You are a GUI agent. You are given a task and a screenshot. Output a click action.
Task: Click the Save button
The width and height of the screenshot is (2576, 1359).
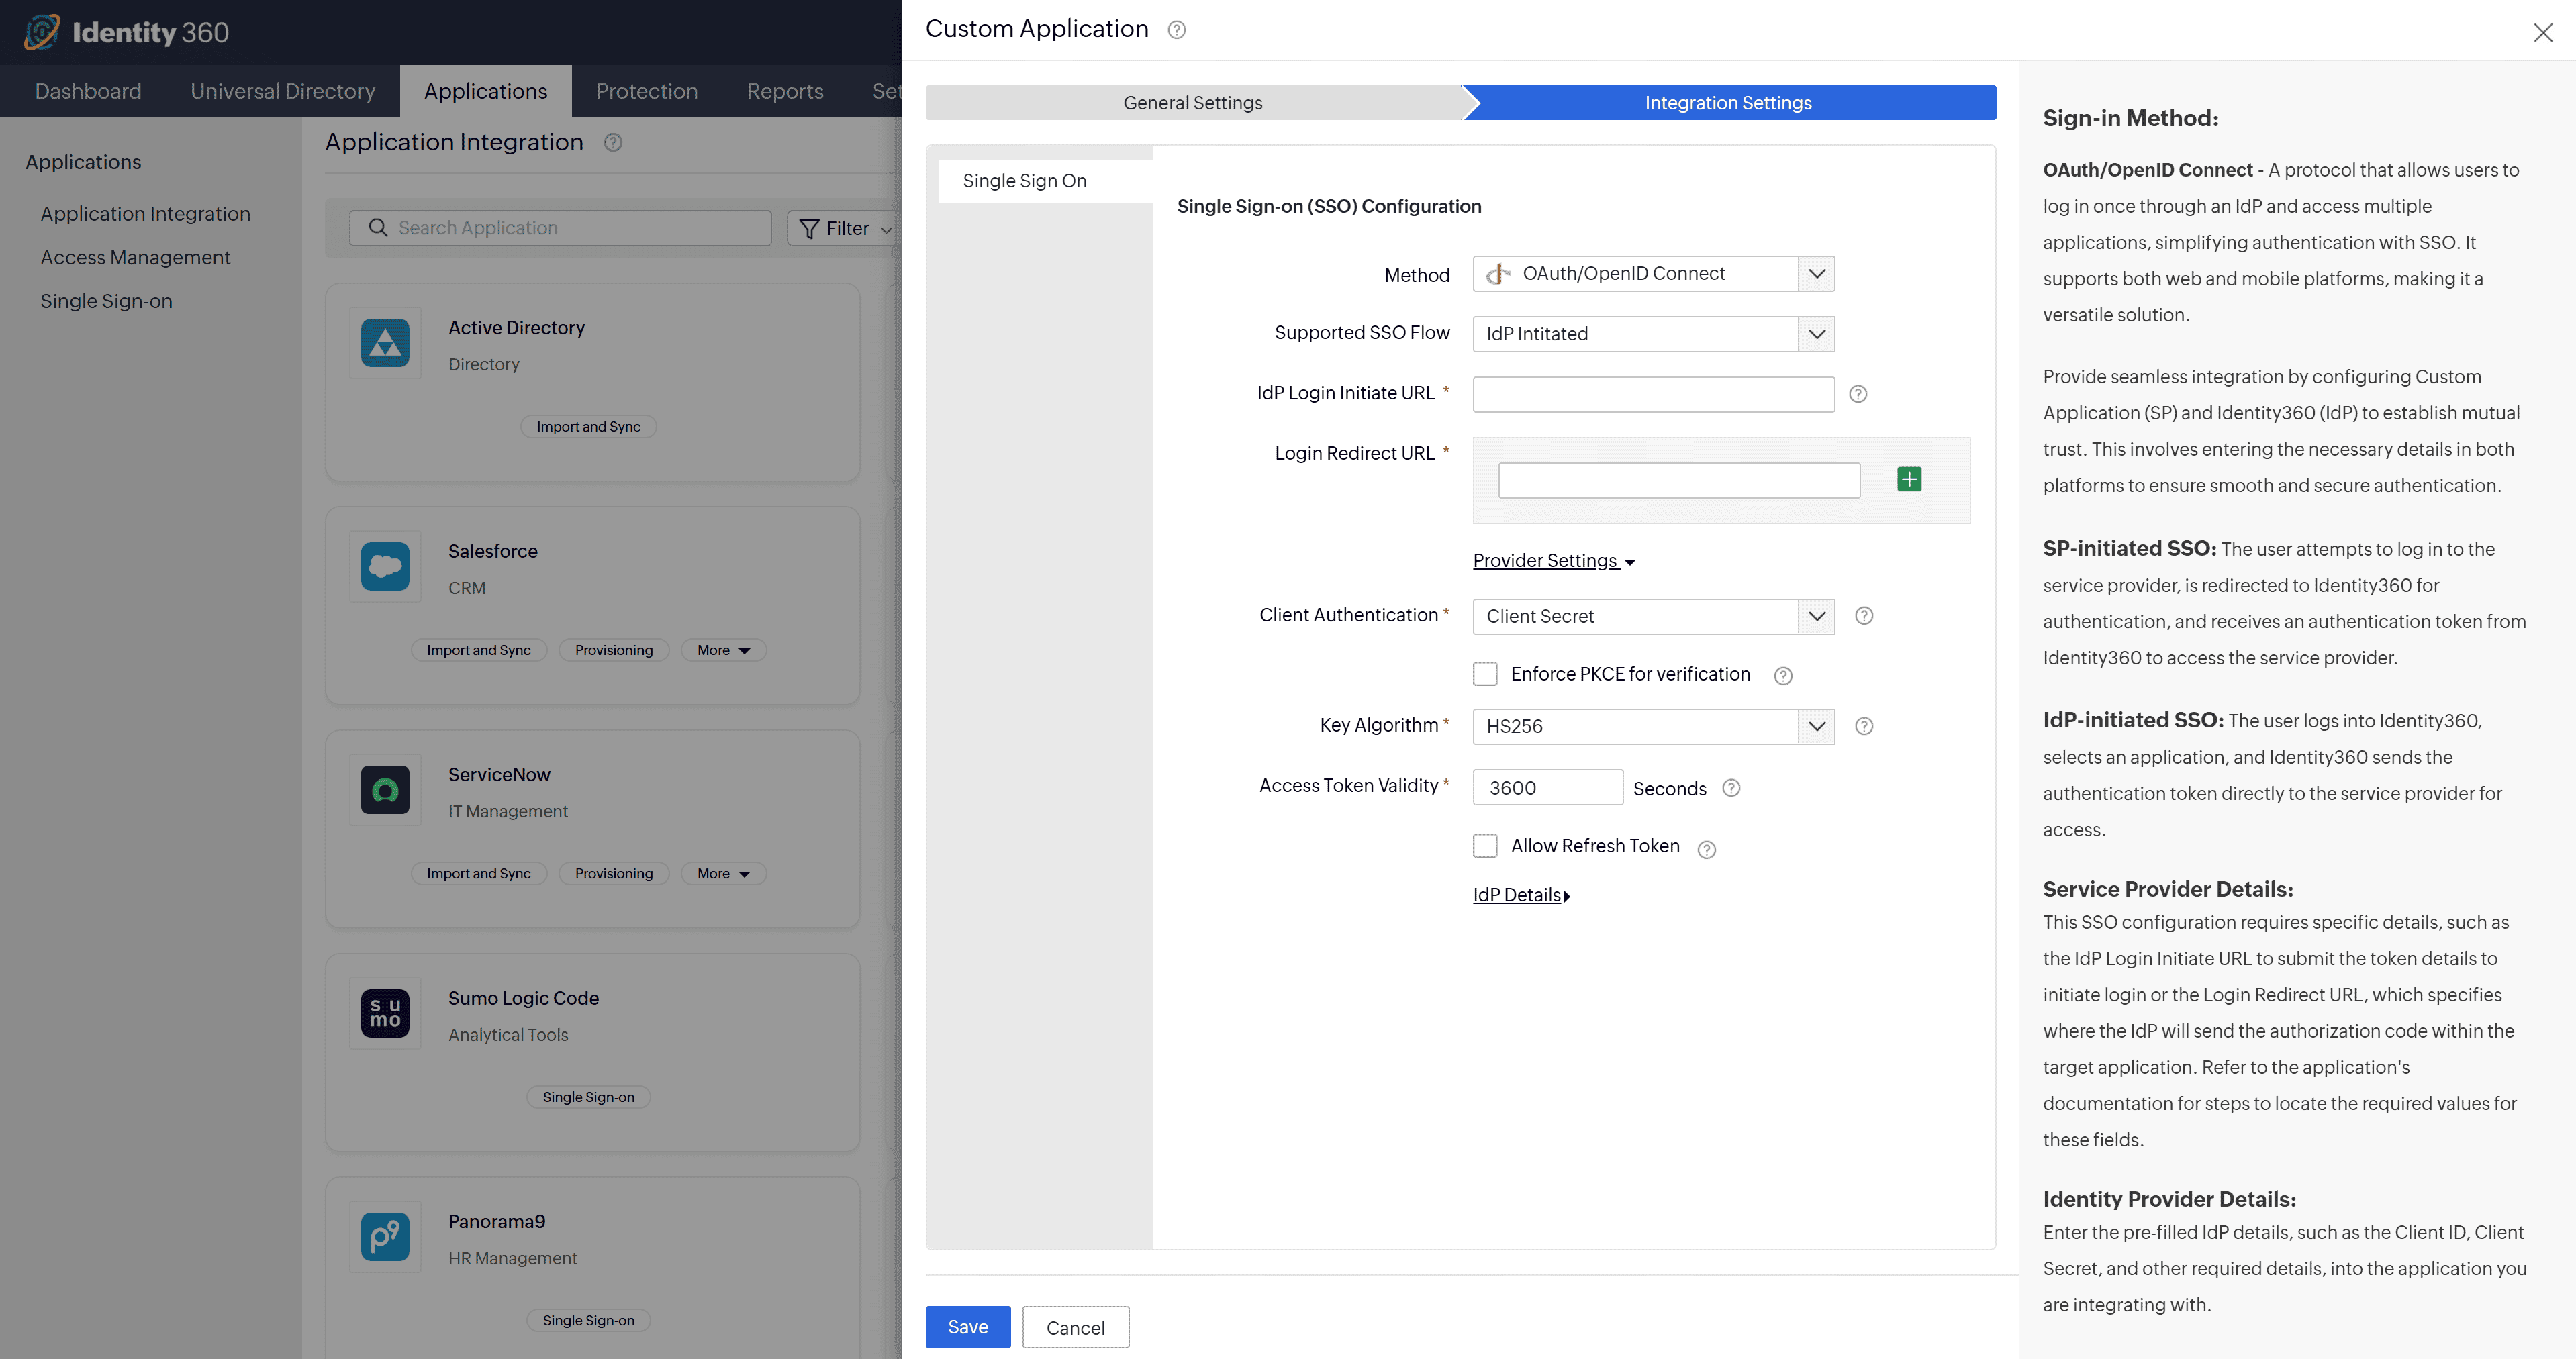click(967, 1327)
